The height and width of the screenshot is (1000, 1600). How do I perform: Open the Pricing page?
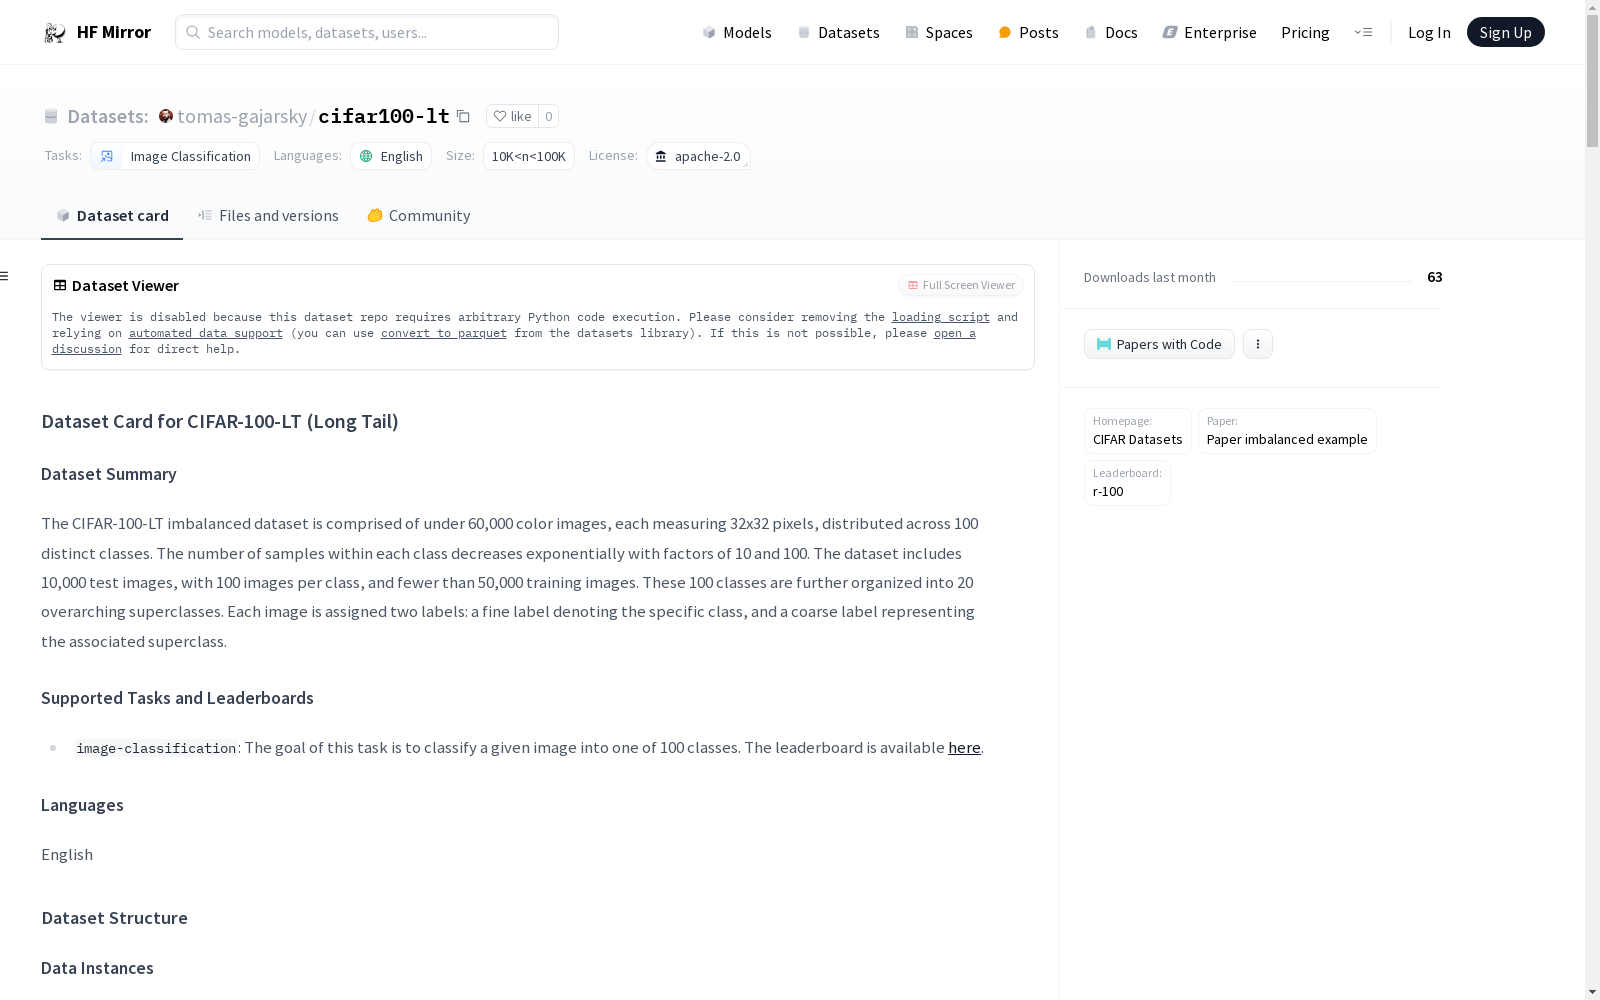(x=1305, y=32)
